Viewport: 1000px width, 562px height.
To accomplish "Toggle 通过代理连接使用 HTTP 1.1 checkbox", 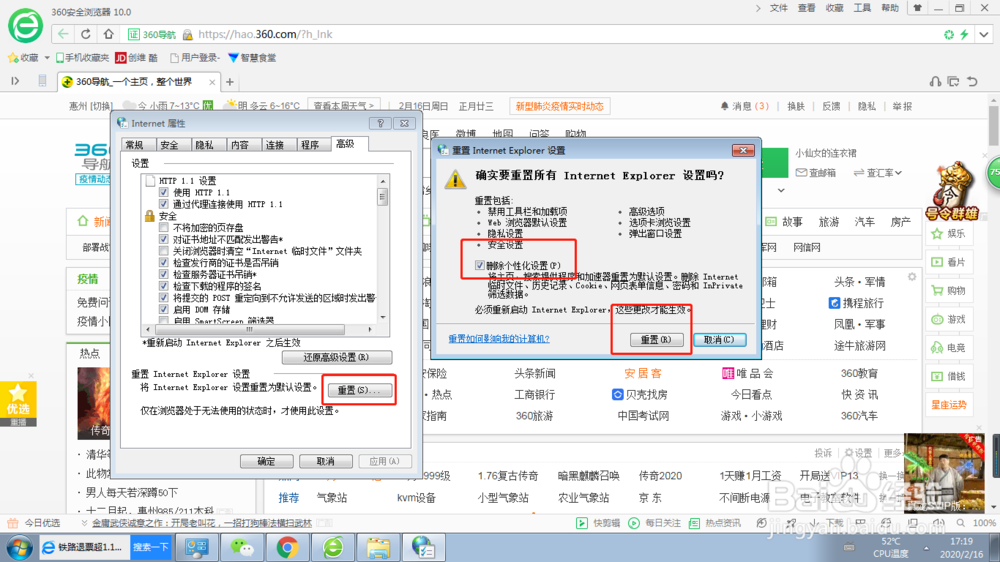I will coord(164,204).
